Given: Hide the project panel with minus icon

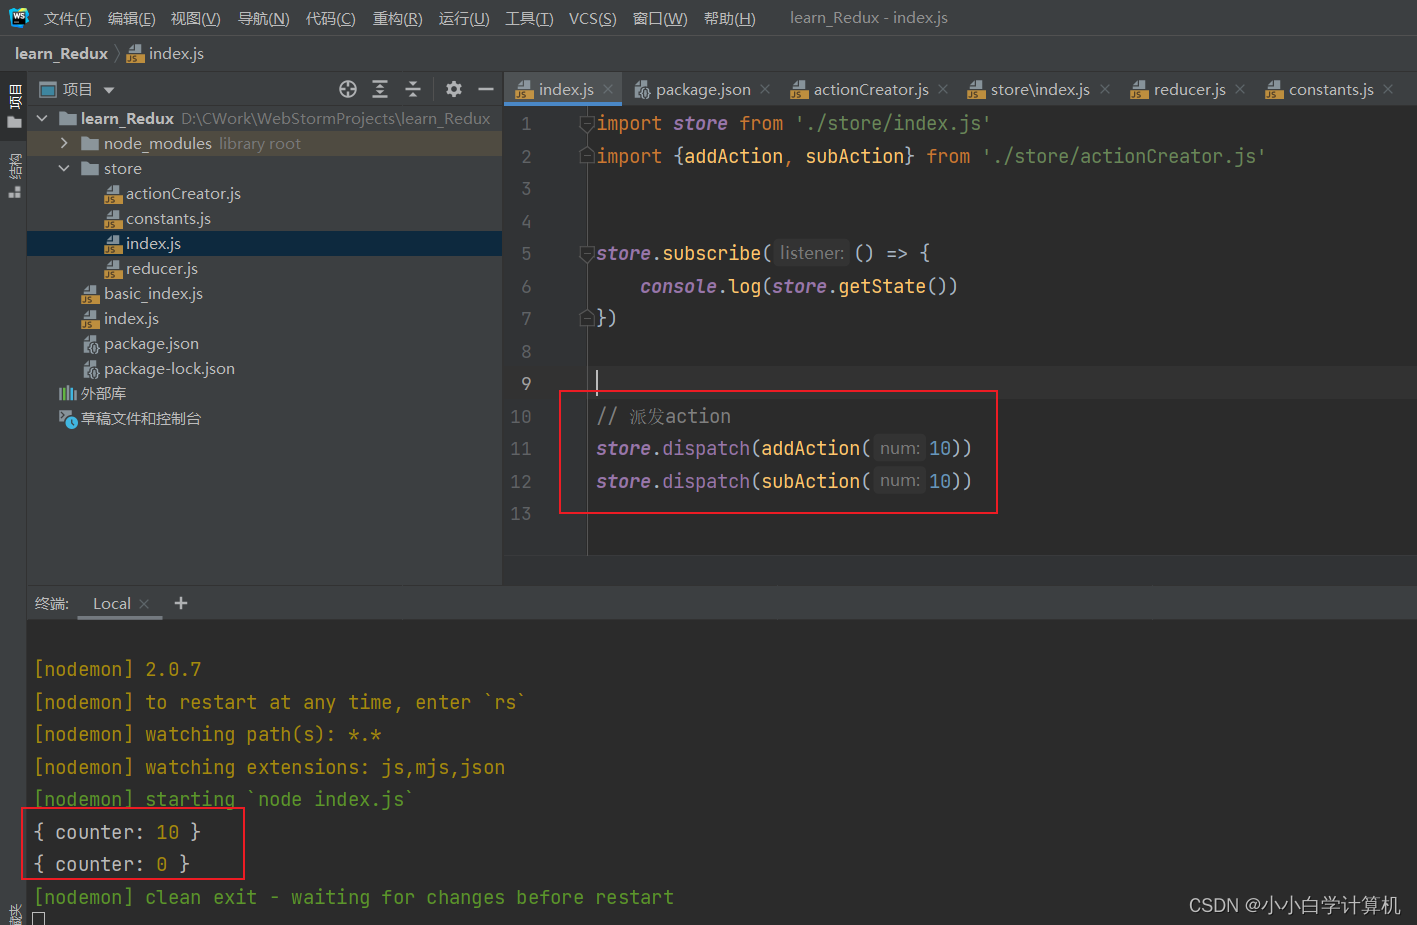Looking at the screenshot, I should [486, 89].
